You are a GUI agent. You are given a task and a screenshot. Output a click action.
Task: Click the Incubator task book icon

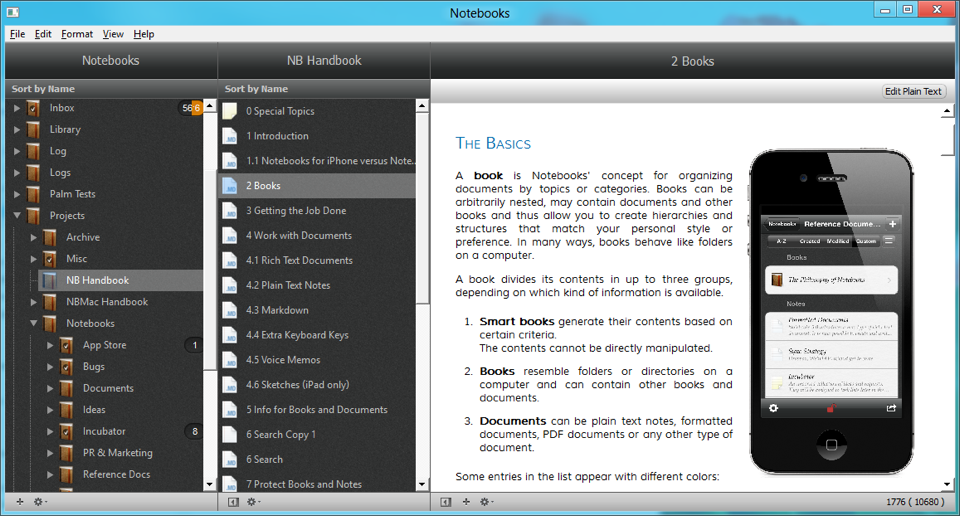point(66,432)
